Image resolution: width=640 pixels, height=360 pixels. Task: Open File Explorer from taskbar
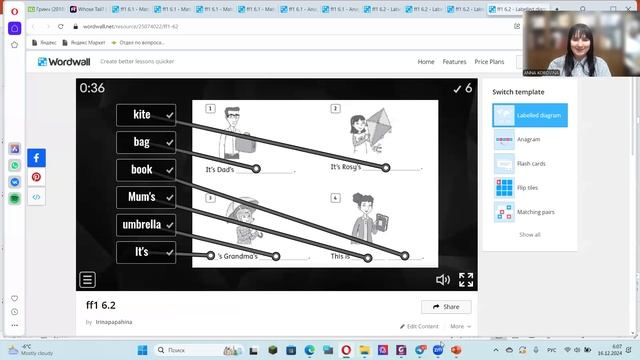[364, 350]
